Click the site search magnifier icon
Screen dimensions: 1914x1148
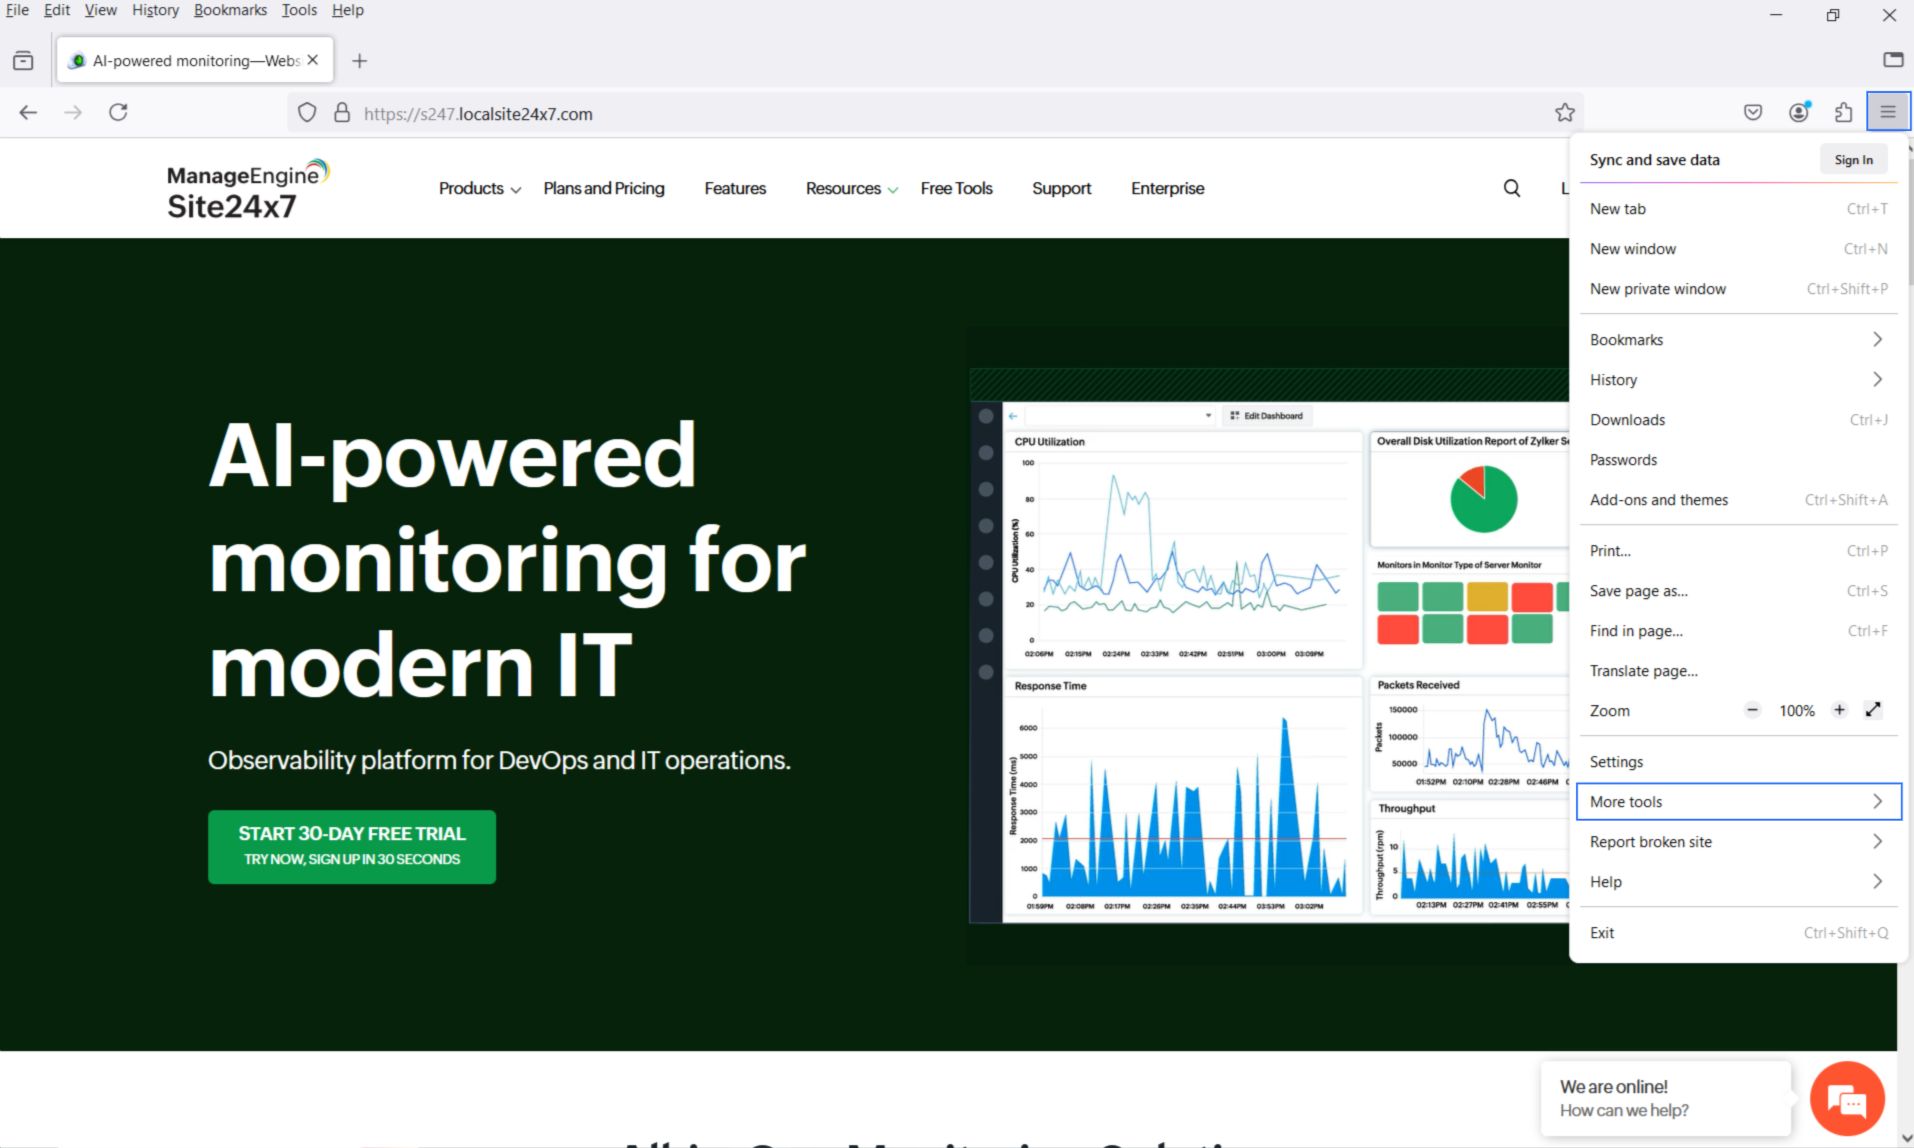[x=1511, y=188]
